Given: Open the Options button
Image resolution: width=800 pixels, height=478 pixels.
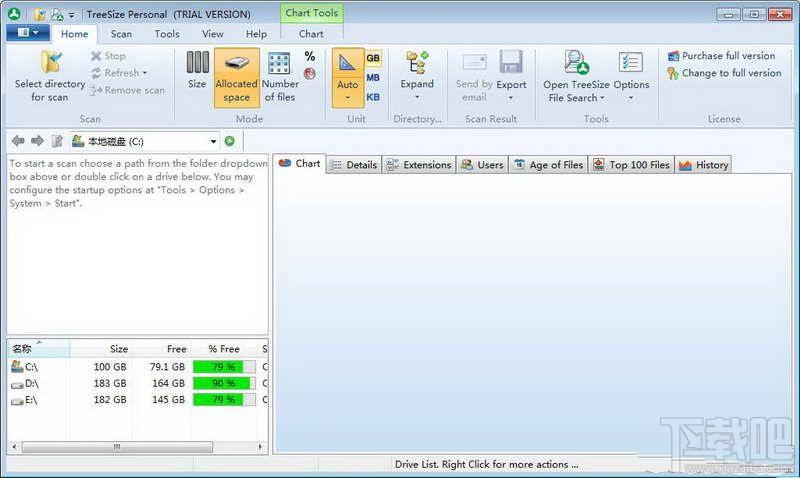Looking at the screenshot, I should (631, 71).
